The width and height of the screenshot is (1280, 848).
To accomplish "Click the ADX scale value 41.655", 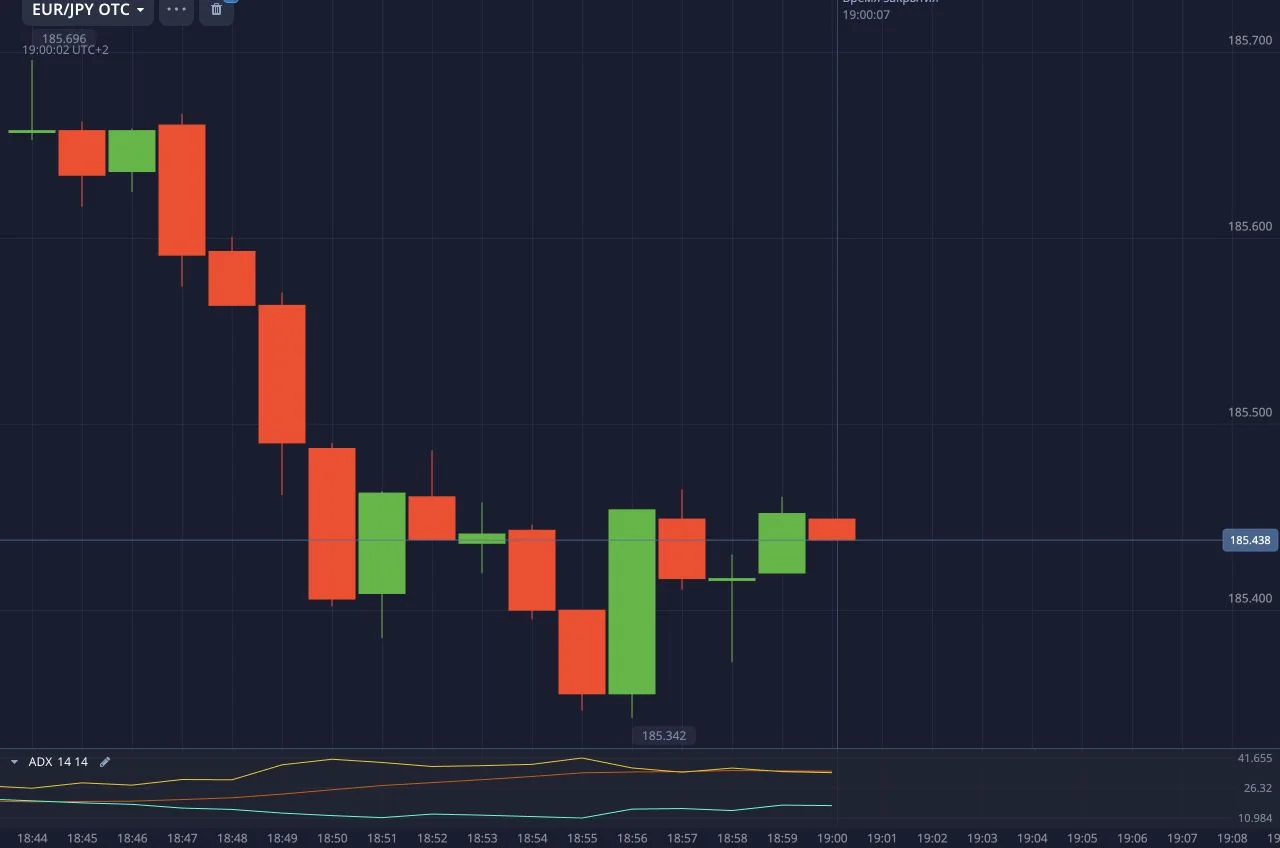I will click(1255, 759).
